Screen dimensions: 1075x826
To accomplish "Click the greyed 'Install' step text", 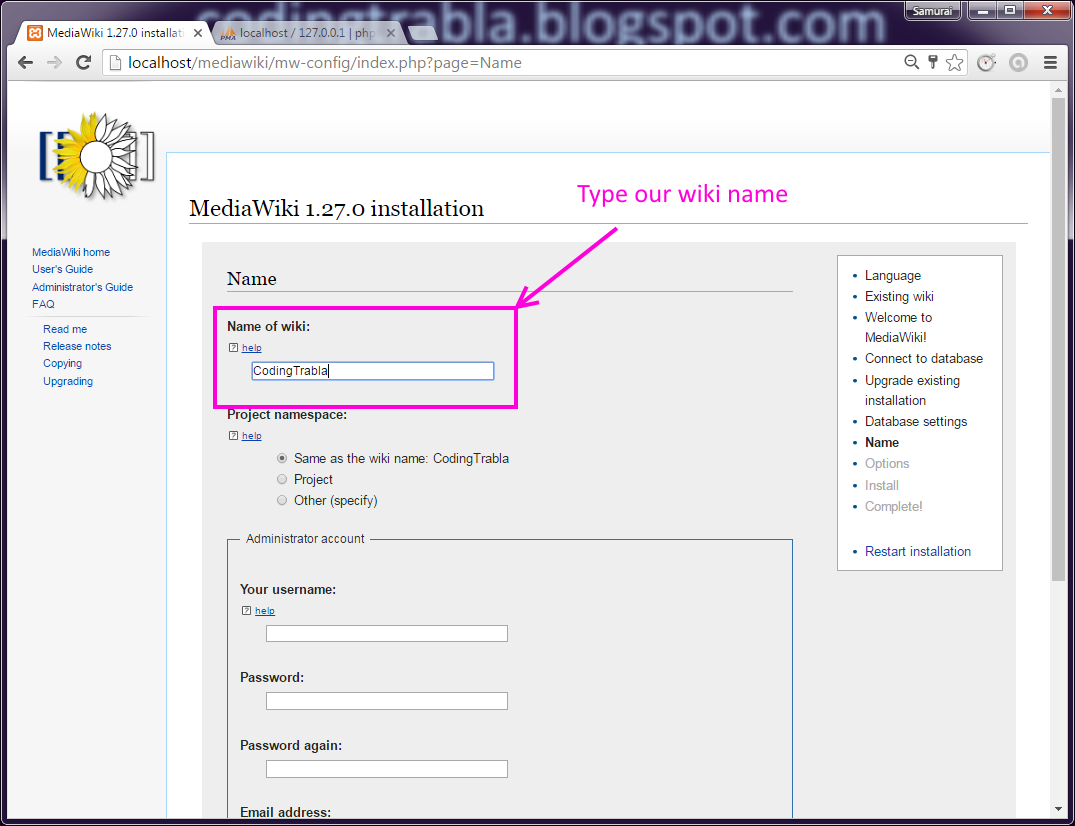I will coord(882,485).
